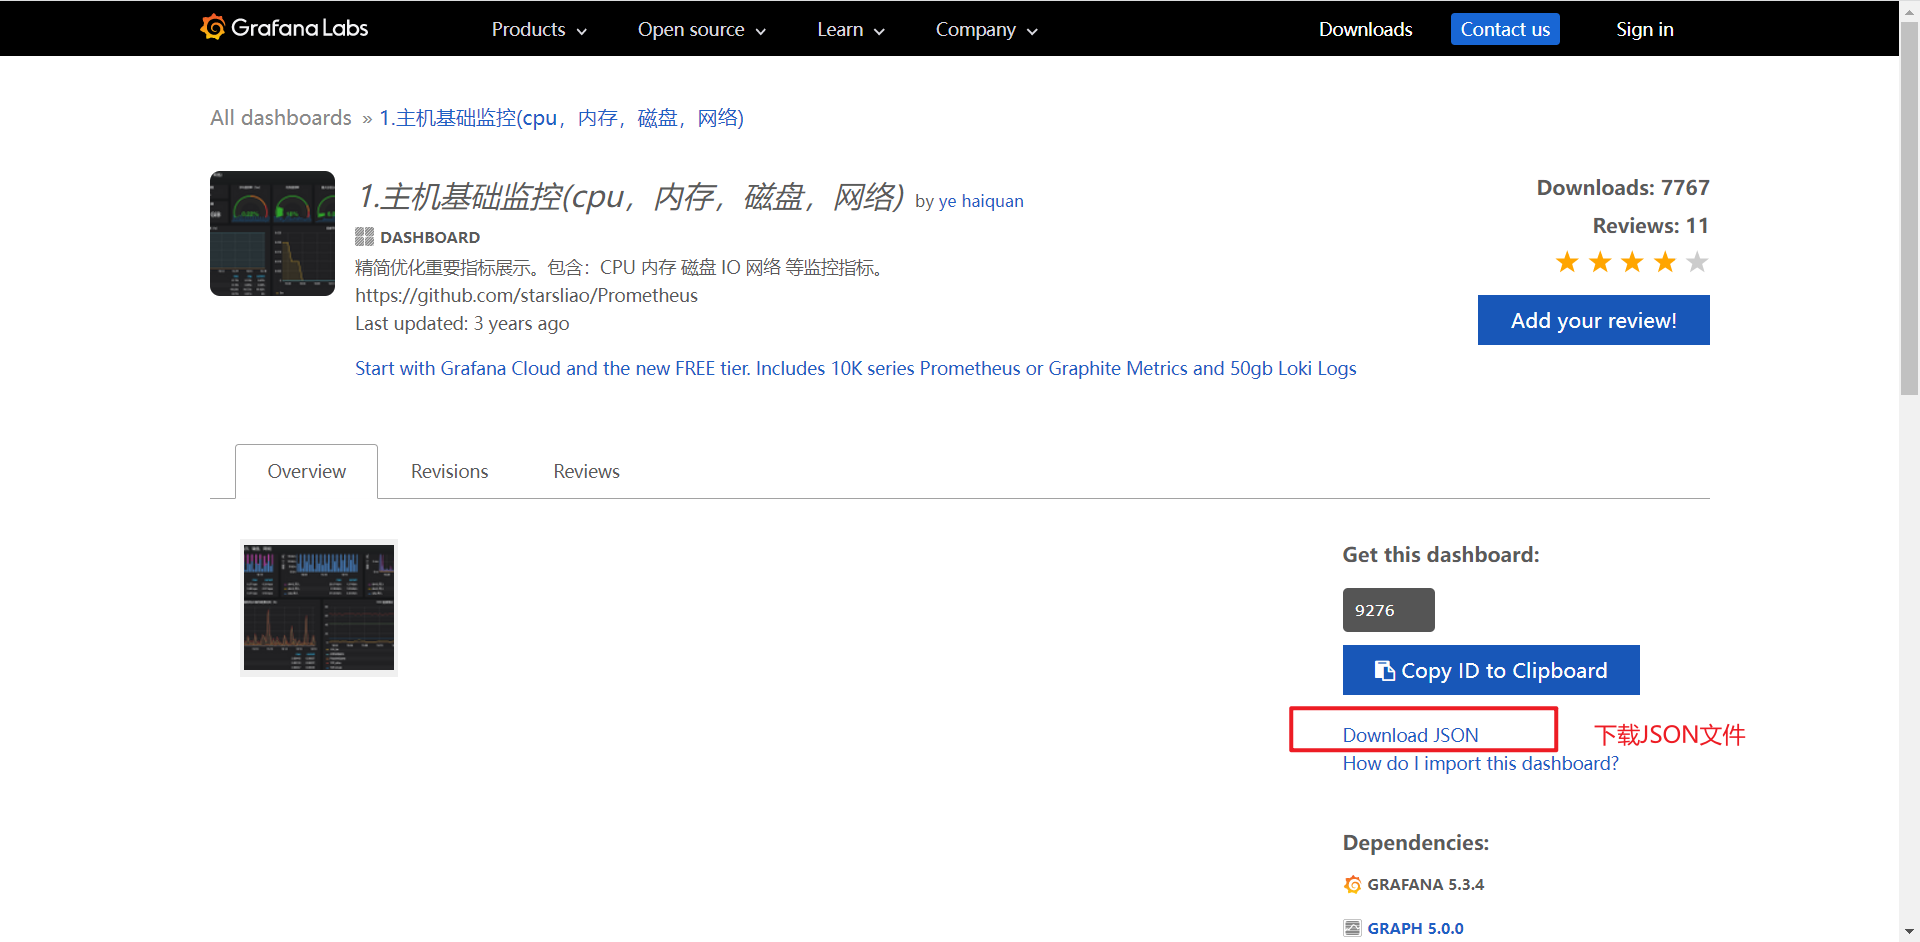Click the first rating star
The image size is (1920, 942).
tap(1567, 262)
